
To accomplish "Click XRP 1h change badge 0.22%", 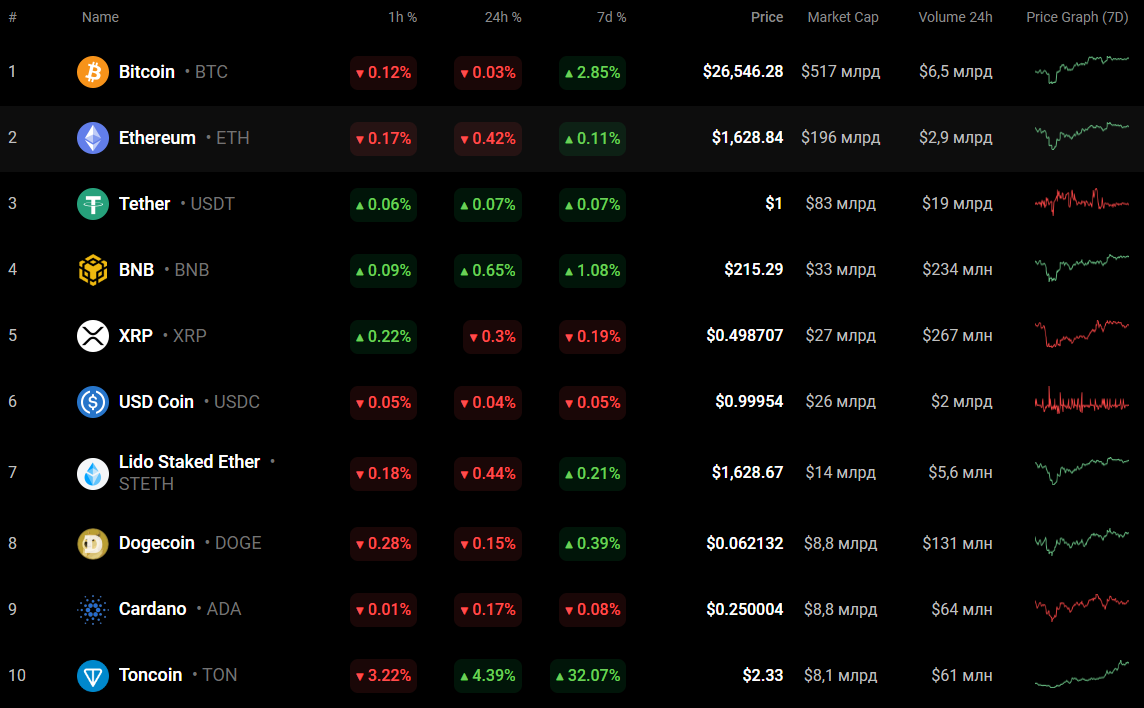I will [383, 336].
